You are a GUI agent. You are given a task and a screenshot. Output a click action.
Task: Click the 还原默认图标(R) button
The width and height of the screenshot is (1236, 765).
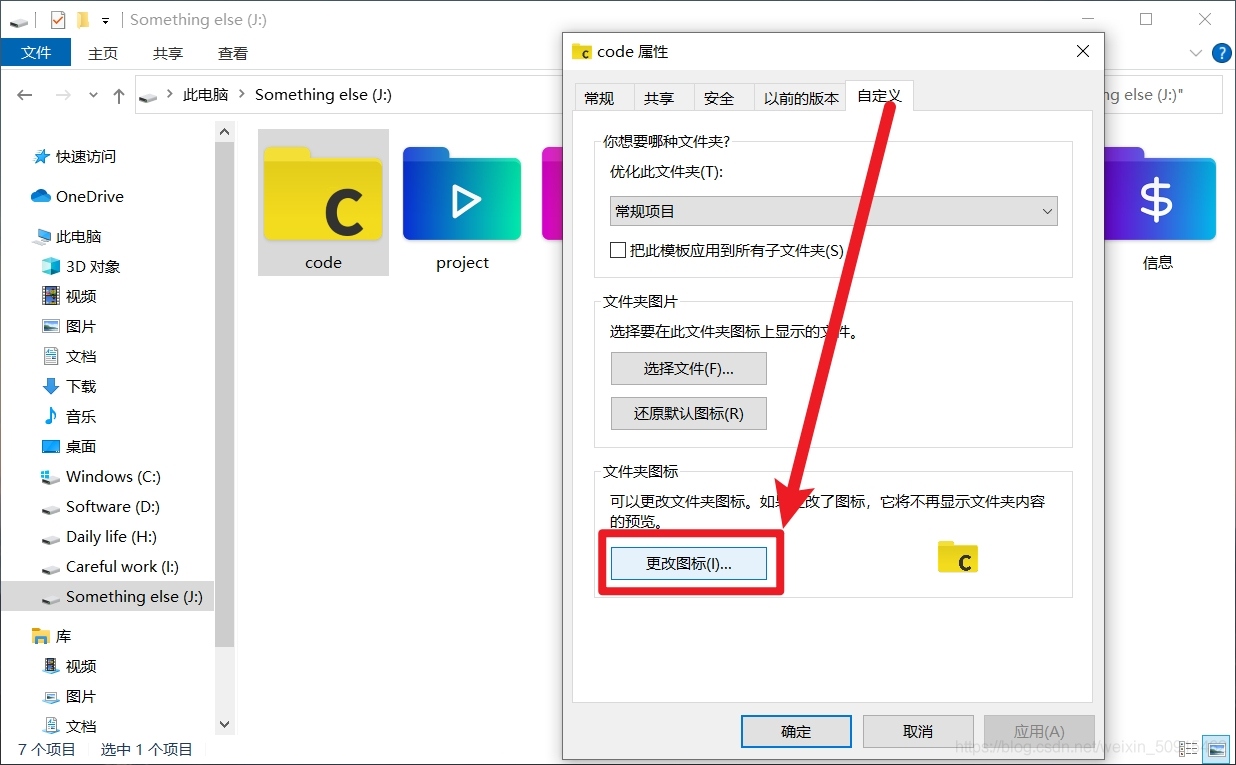pyautogui.click(x=688, y=413)
